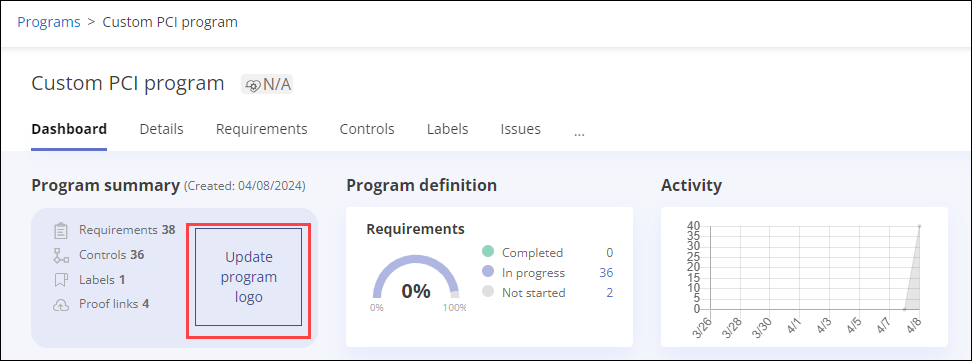Go to the Controls tab
Screen dimensions: 972x361
click(x=367, y=129)
